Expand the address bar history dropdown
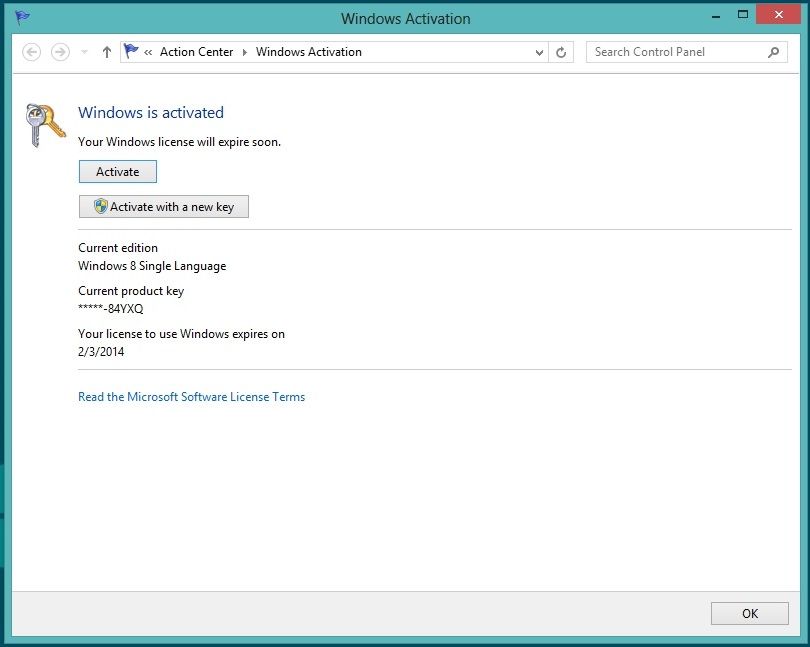The image size is (810, 647). pyautogui.click(x=540, y=52)
